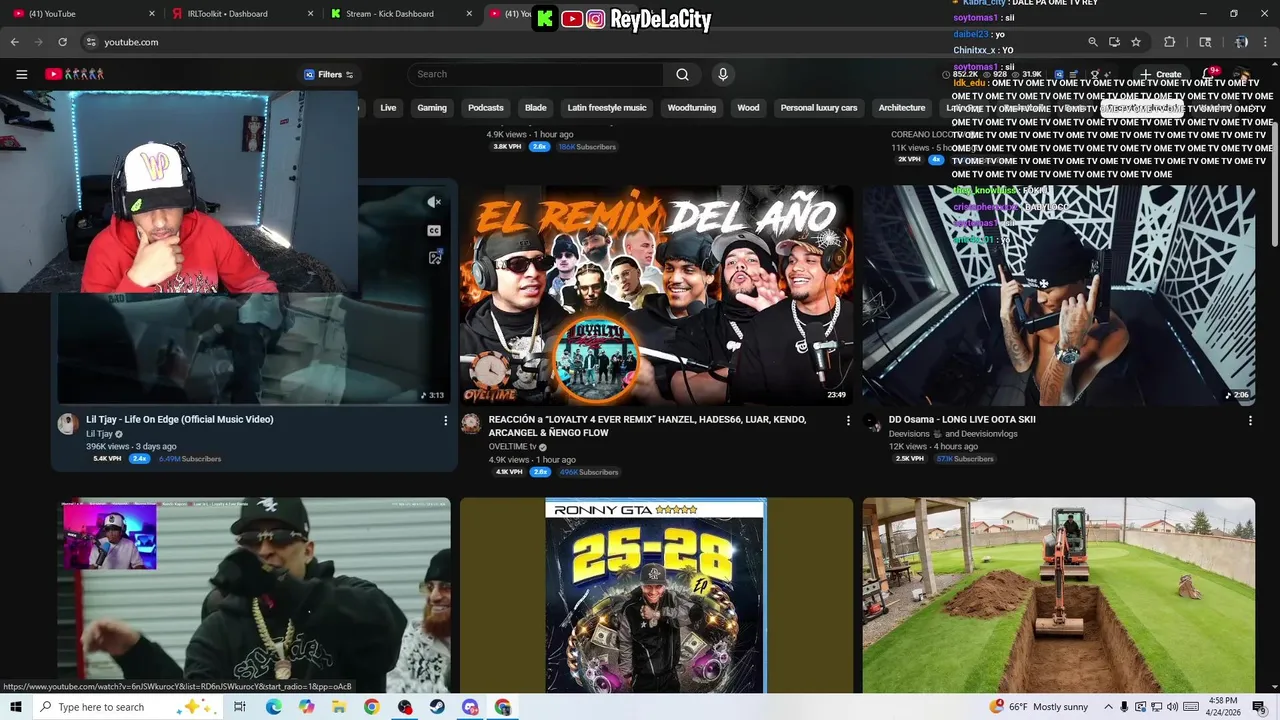Open the REACCIÓN a LOYALTY 4 EVER REMIX title
Screen dimensions: 1280x720
click(647, 426)
